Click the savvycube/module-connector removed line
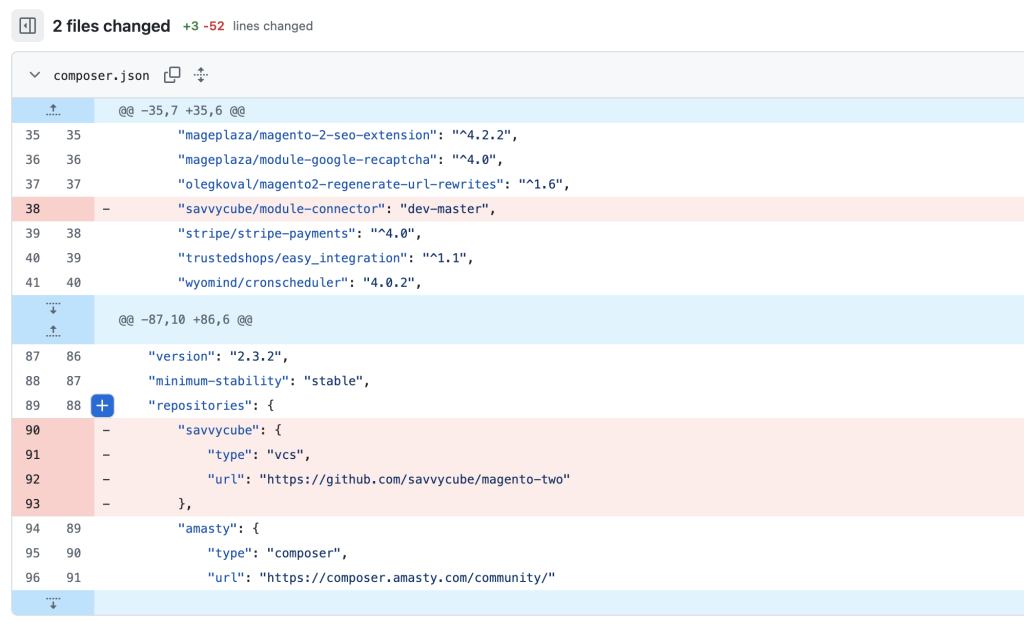1024x626 pixels. pyautogui.click(x=336, y=209)
